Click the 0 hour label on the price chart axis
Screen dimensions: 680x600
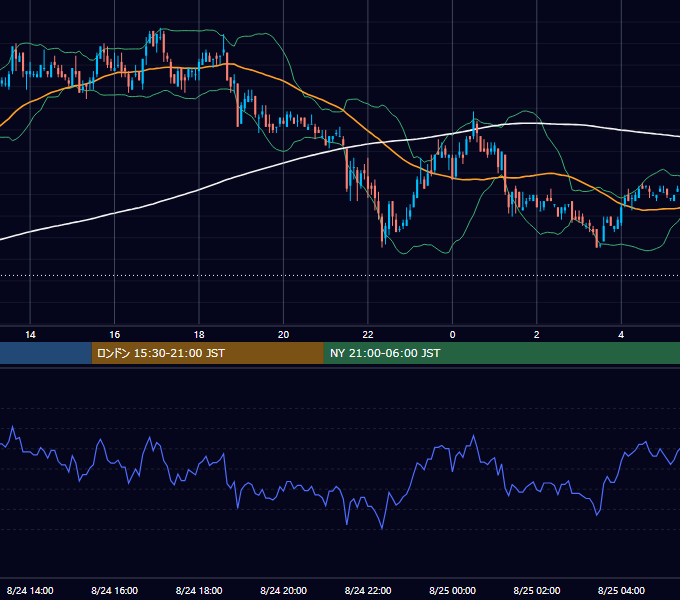452,335
